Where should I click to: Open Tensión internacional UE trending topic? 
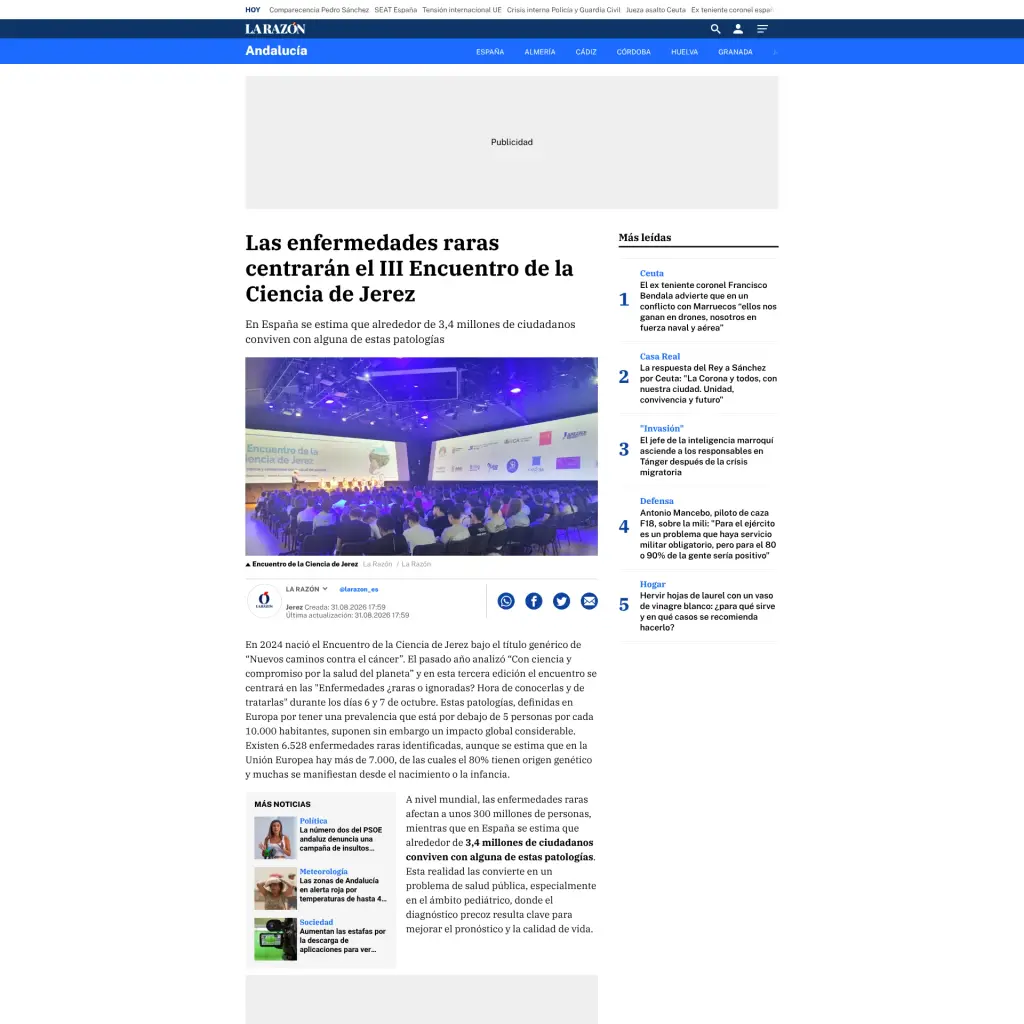click(462, 10)
